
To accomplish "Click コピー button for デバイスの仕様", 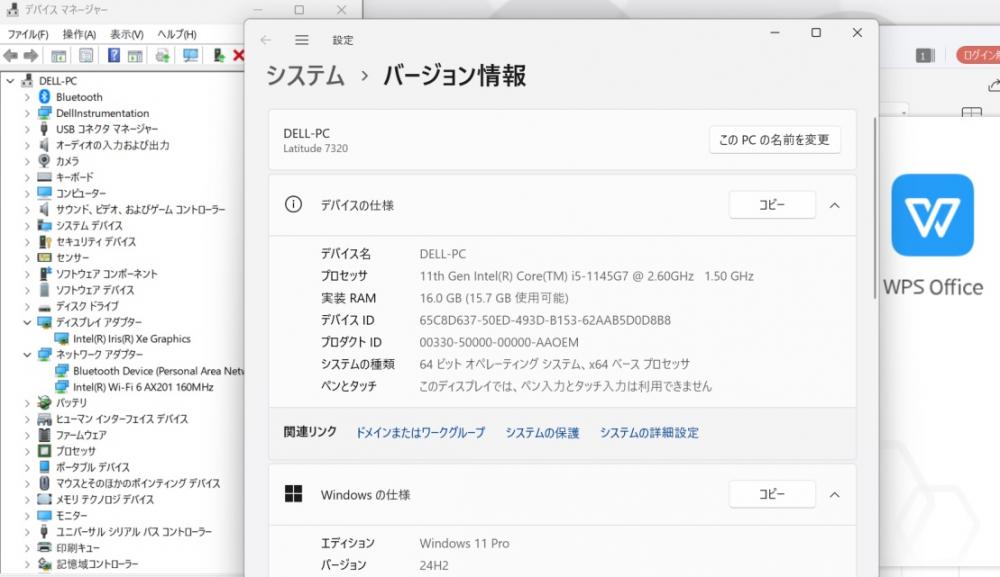I will 772,205.
